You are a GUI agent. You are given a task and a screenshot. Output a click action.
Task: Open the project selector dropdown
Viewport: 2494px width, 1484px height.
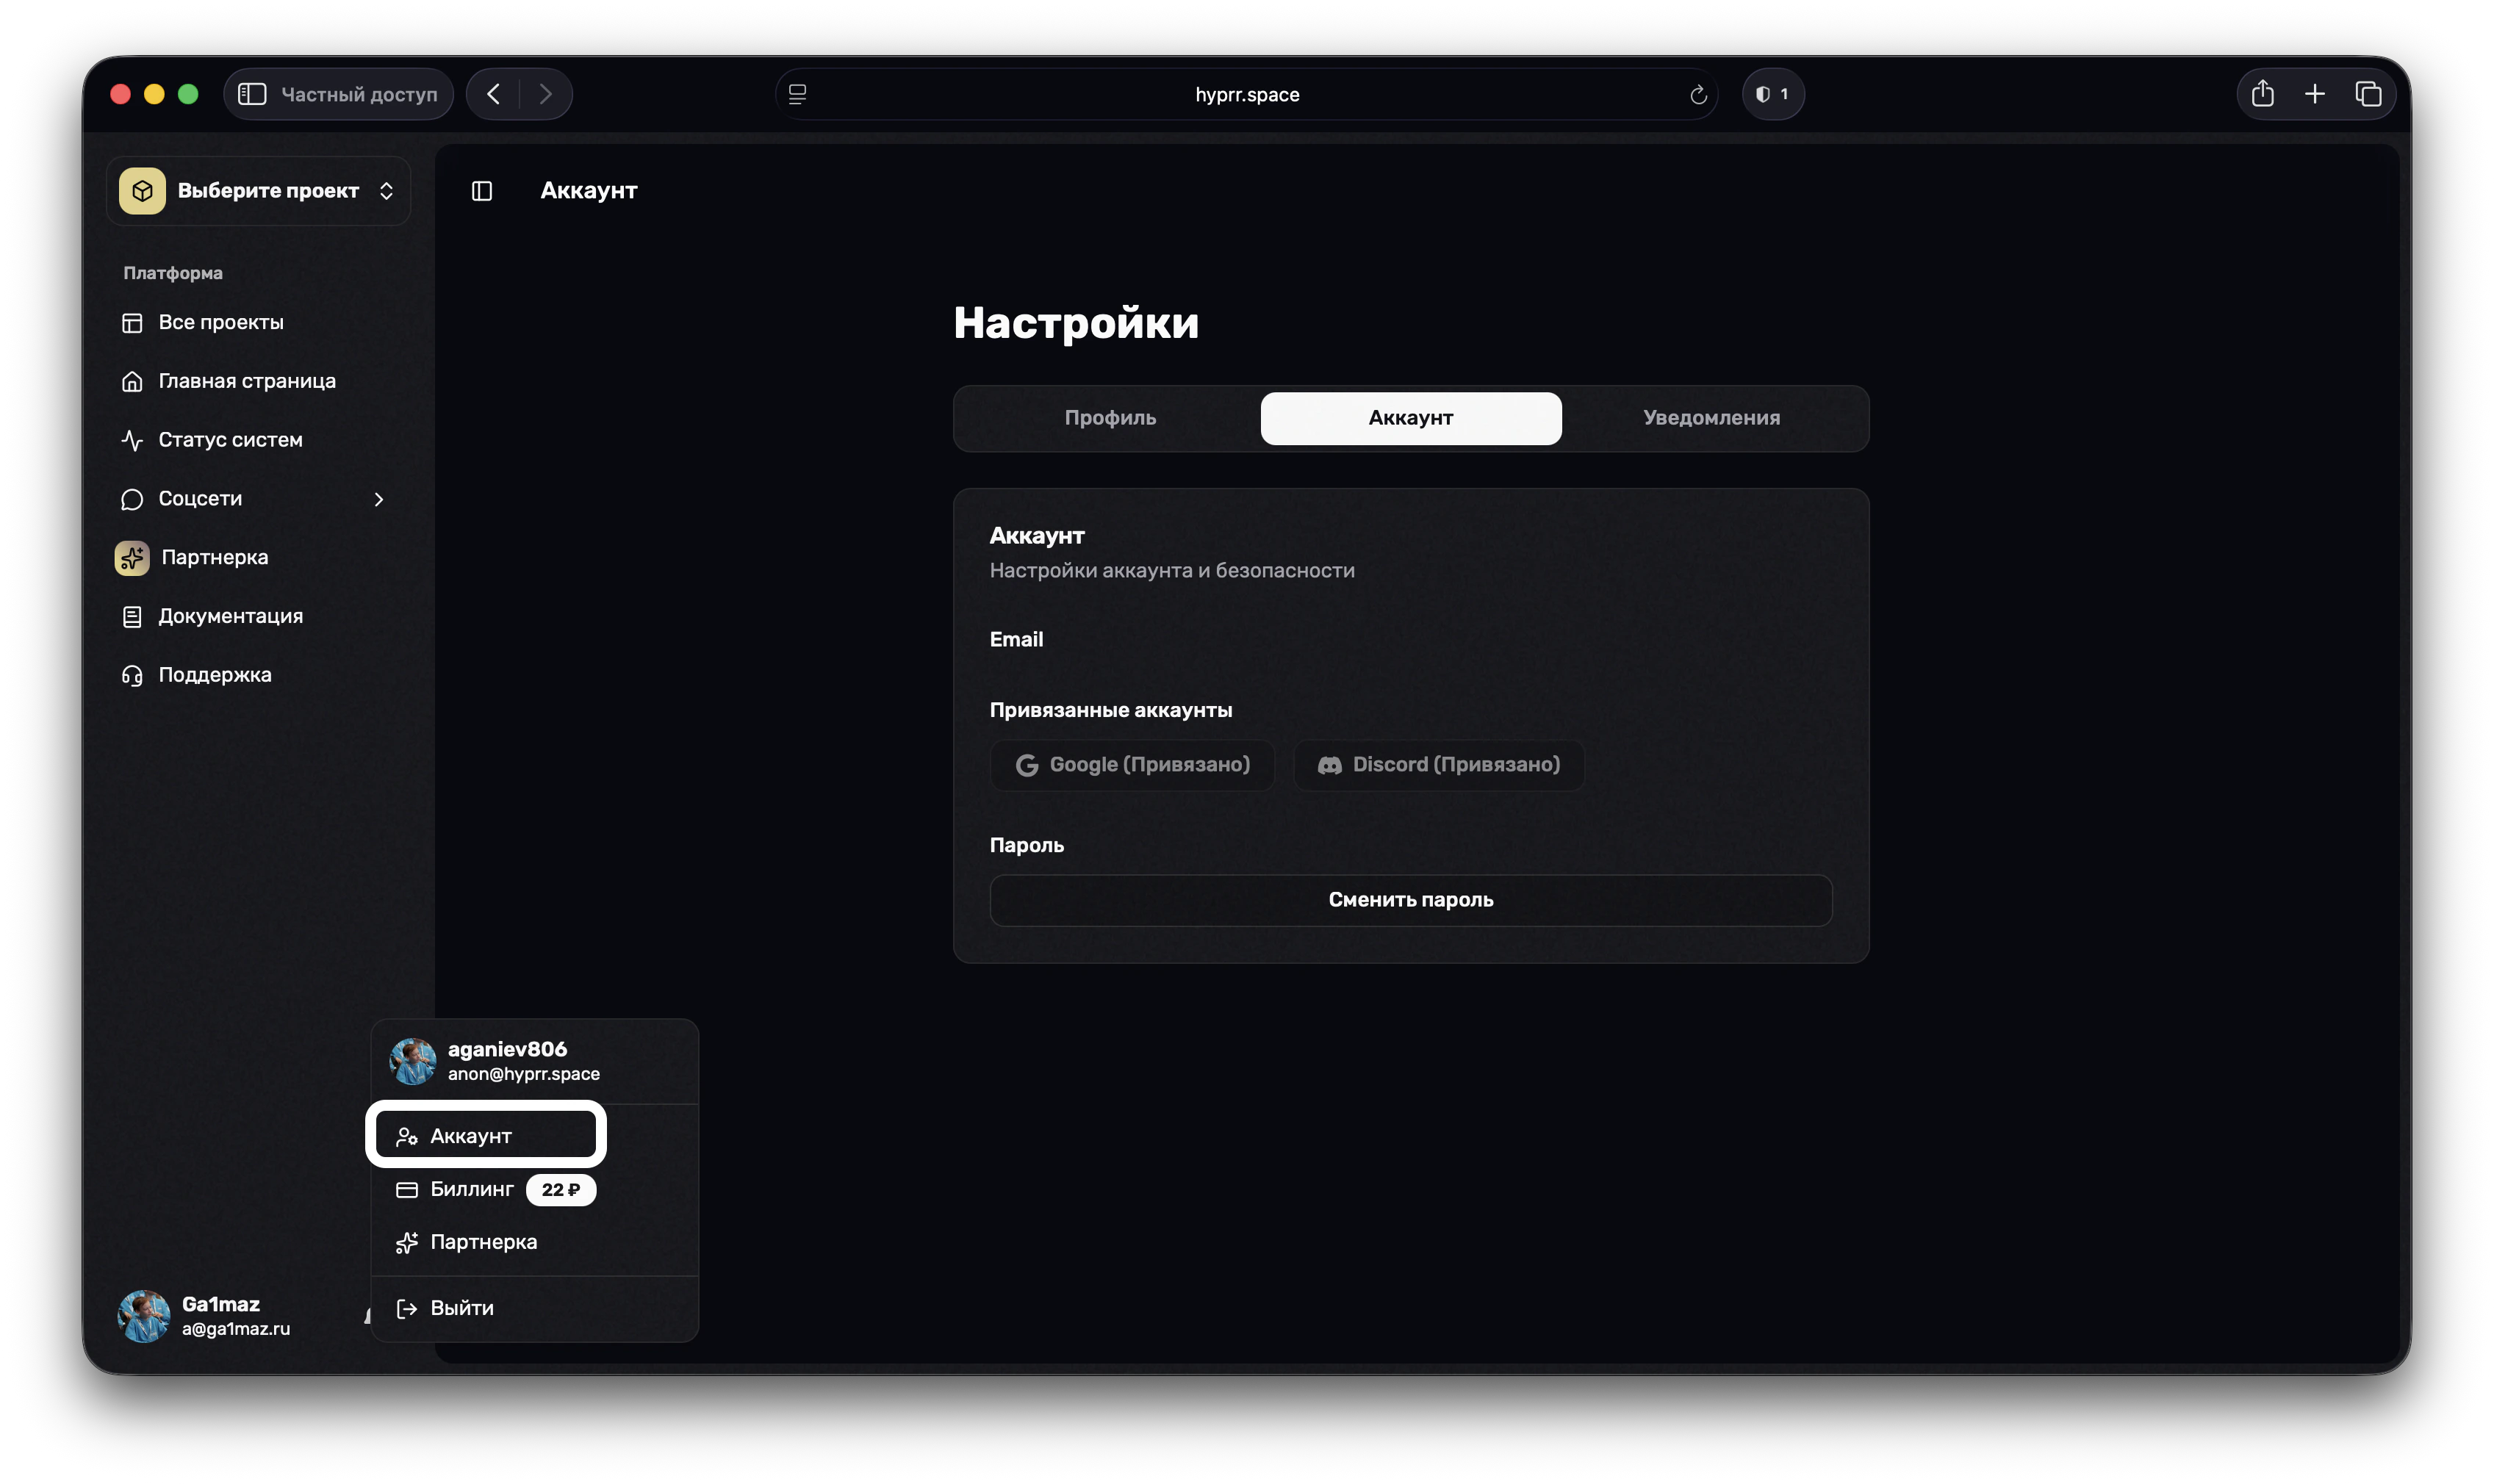click(x=258, y=191)
